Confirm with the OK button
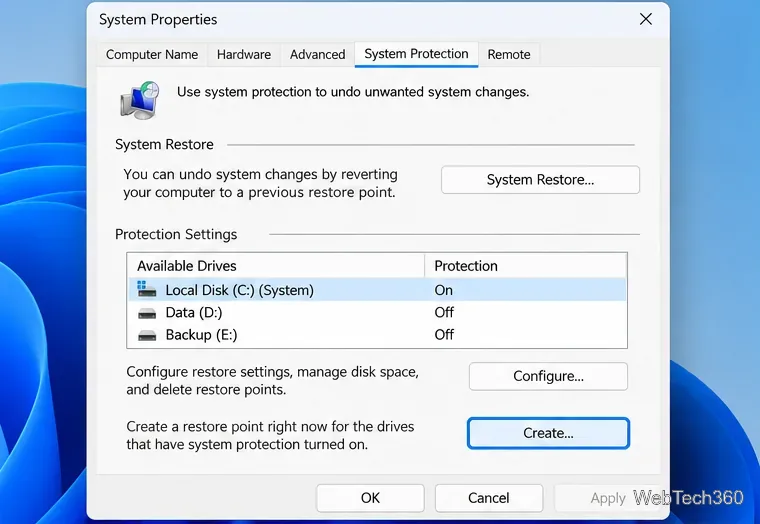Image resolution: width=760 pixels, height=524 pixels. click(370, 498)
